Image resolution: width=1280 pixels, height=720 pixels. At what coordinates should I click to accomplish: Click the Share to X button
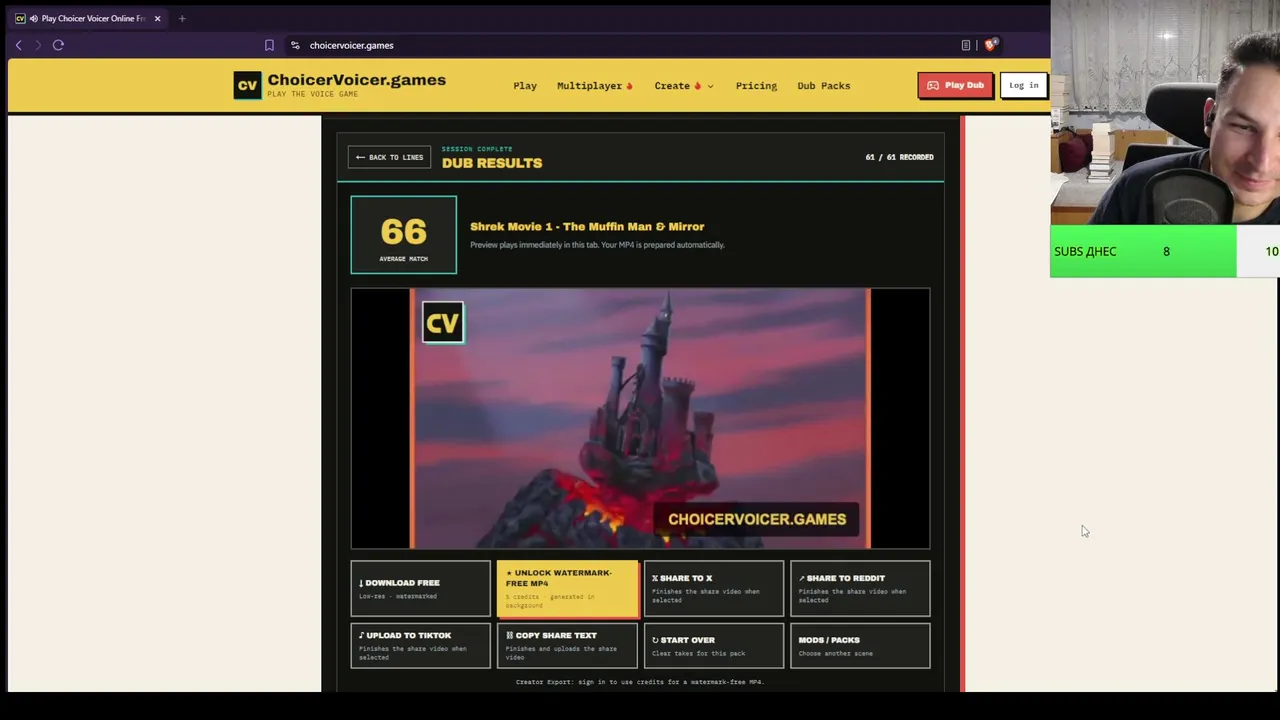(714, 588)
